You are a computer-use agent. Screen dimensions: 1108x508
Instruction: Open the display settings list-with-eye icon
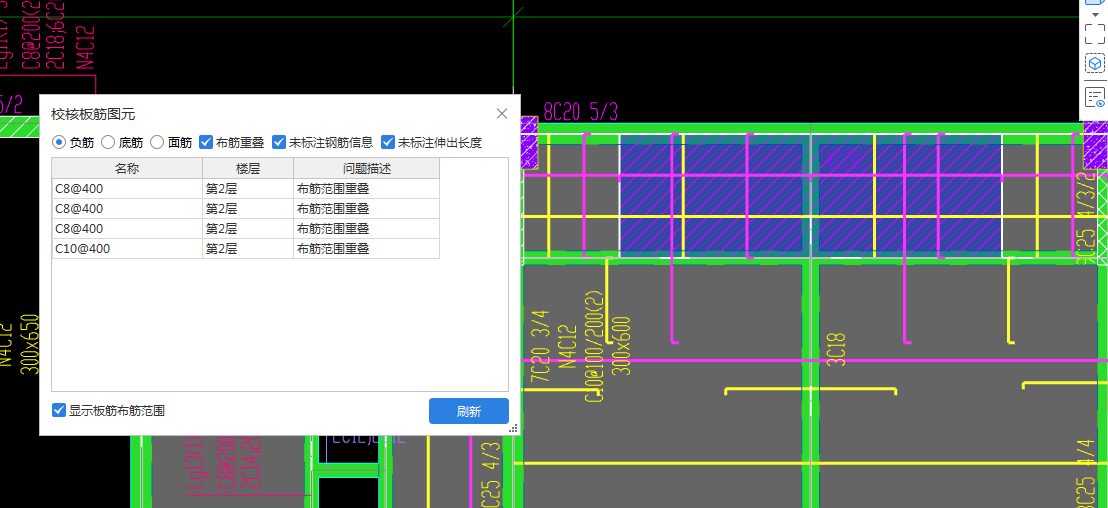(x=1095, y=98)
